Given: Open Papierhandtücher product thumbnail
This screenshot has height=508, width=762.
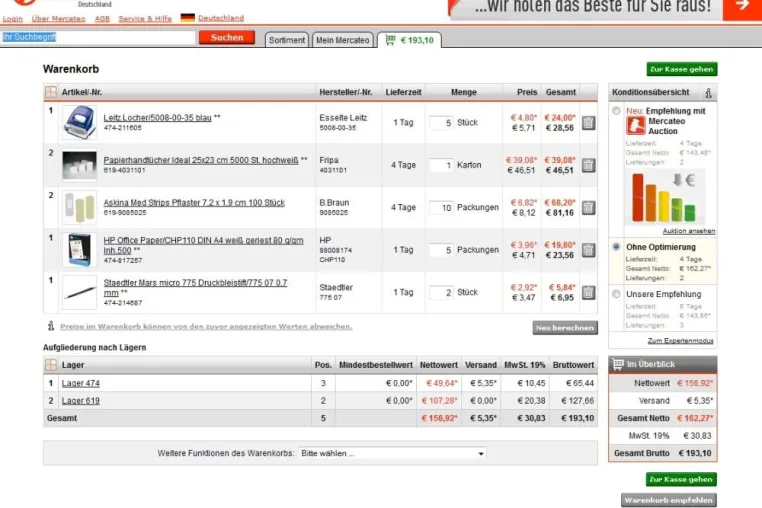Looking at the screenshot, I should [x=79, y=165].
